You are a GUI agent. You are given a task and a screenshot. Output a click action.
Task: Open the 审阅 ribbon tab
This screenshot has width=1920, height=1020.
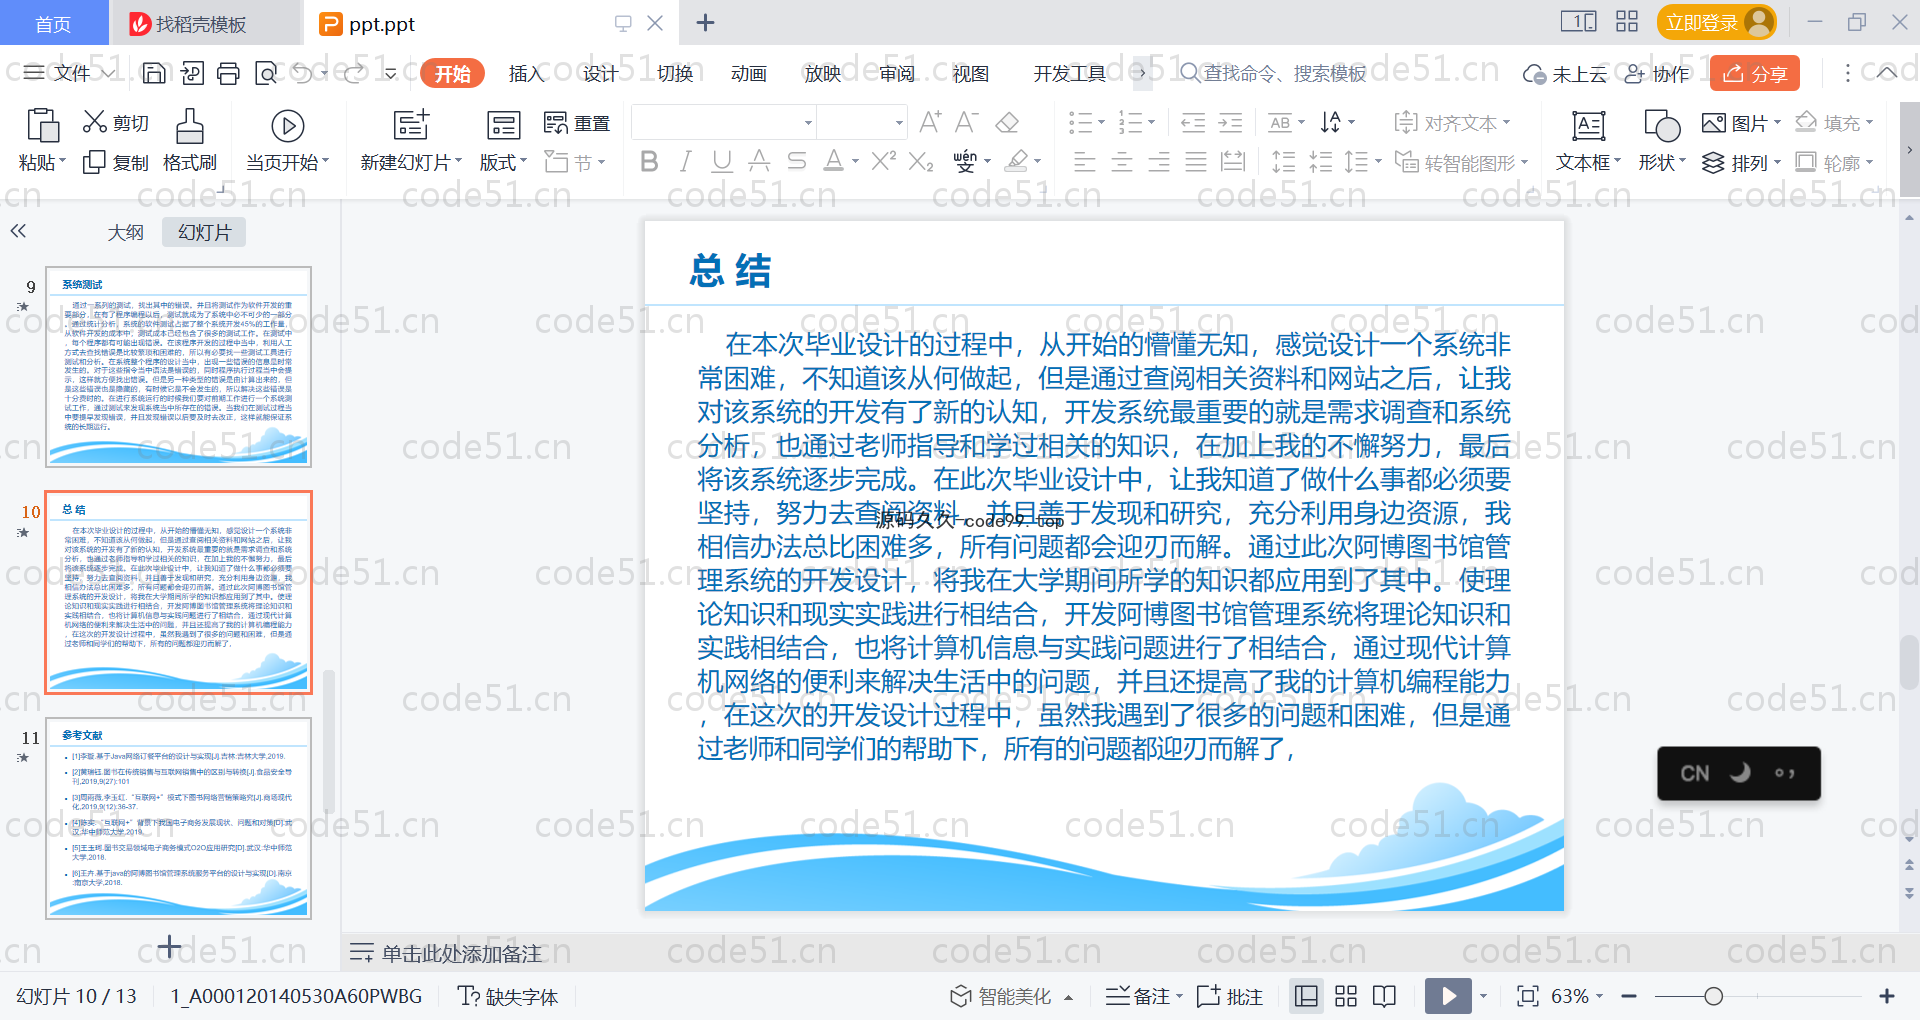click(897, 73)
